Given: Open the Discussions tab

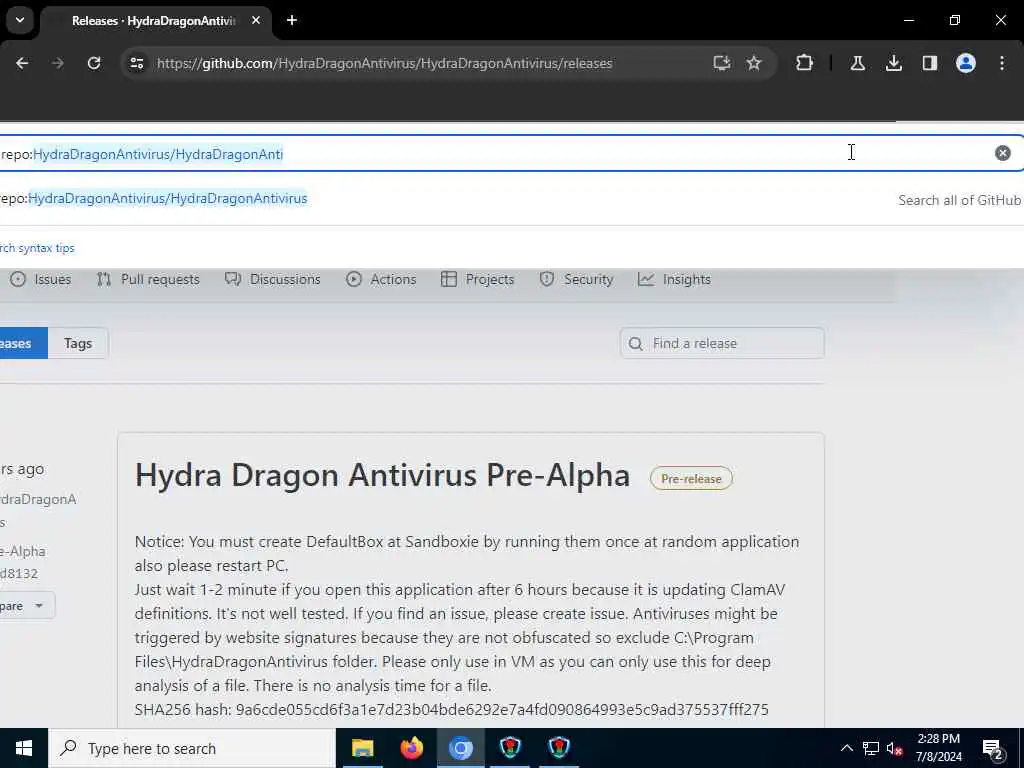Looking at the screenshot, I should (272, 280).
